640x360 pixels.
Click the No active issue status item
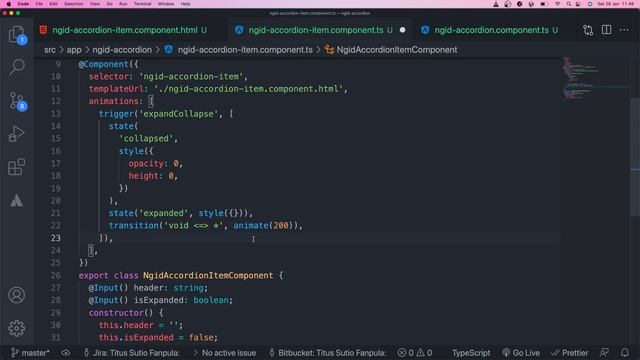[224, 353]
